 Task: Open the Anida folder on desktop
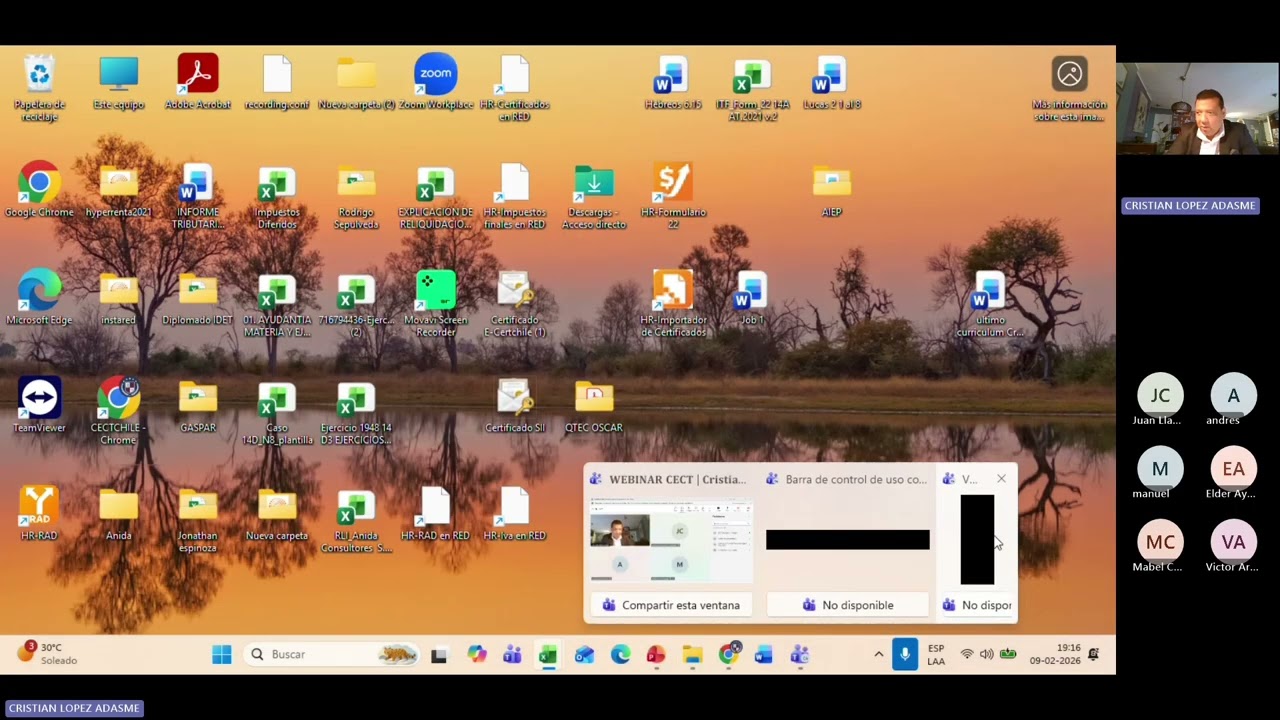click(118, 514)
